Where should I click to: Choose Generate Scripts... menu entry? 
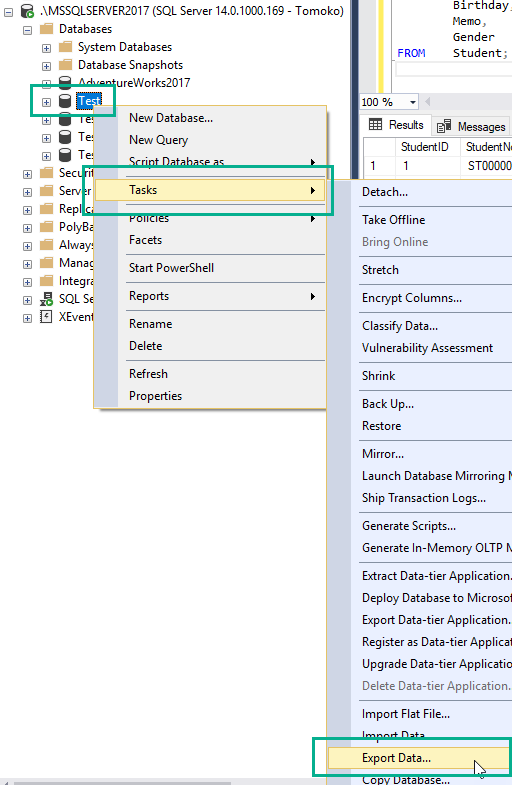click(420, 526)
